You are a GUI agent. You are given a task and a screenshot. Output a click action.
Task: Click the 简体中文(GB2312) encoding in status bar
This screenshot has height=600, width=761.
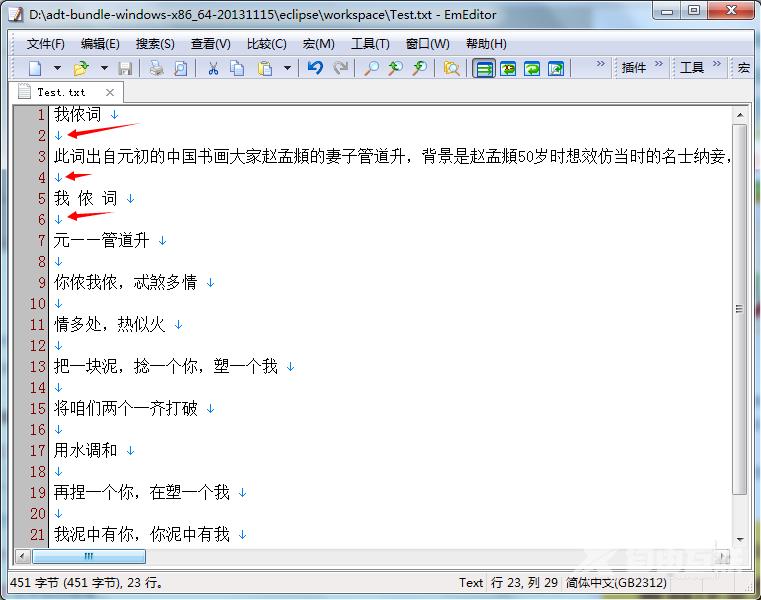616,583
